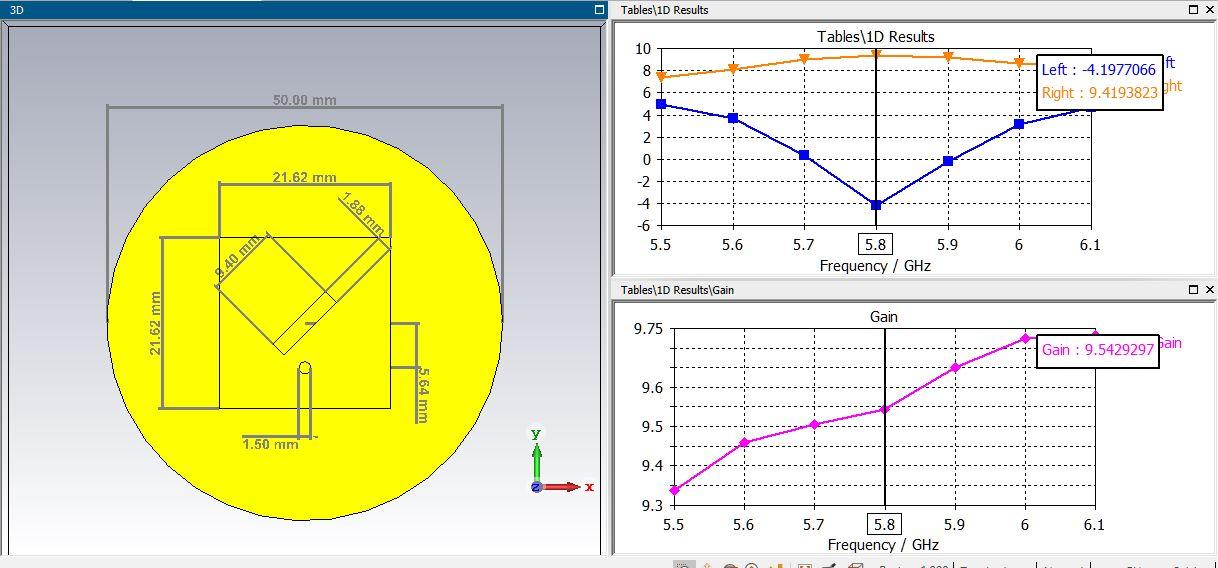Select the 3D window title bar
Image resolution: width=1218 pixels, height=568 pixels.
coord(304,9)
